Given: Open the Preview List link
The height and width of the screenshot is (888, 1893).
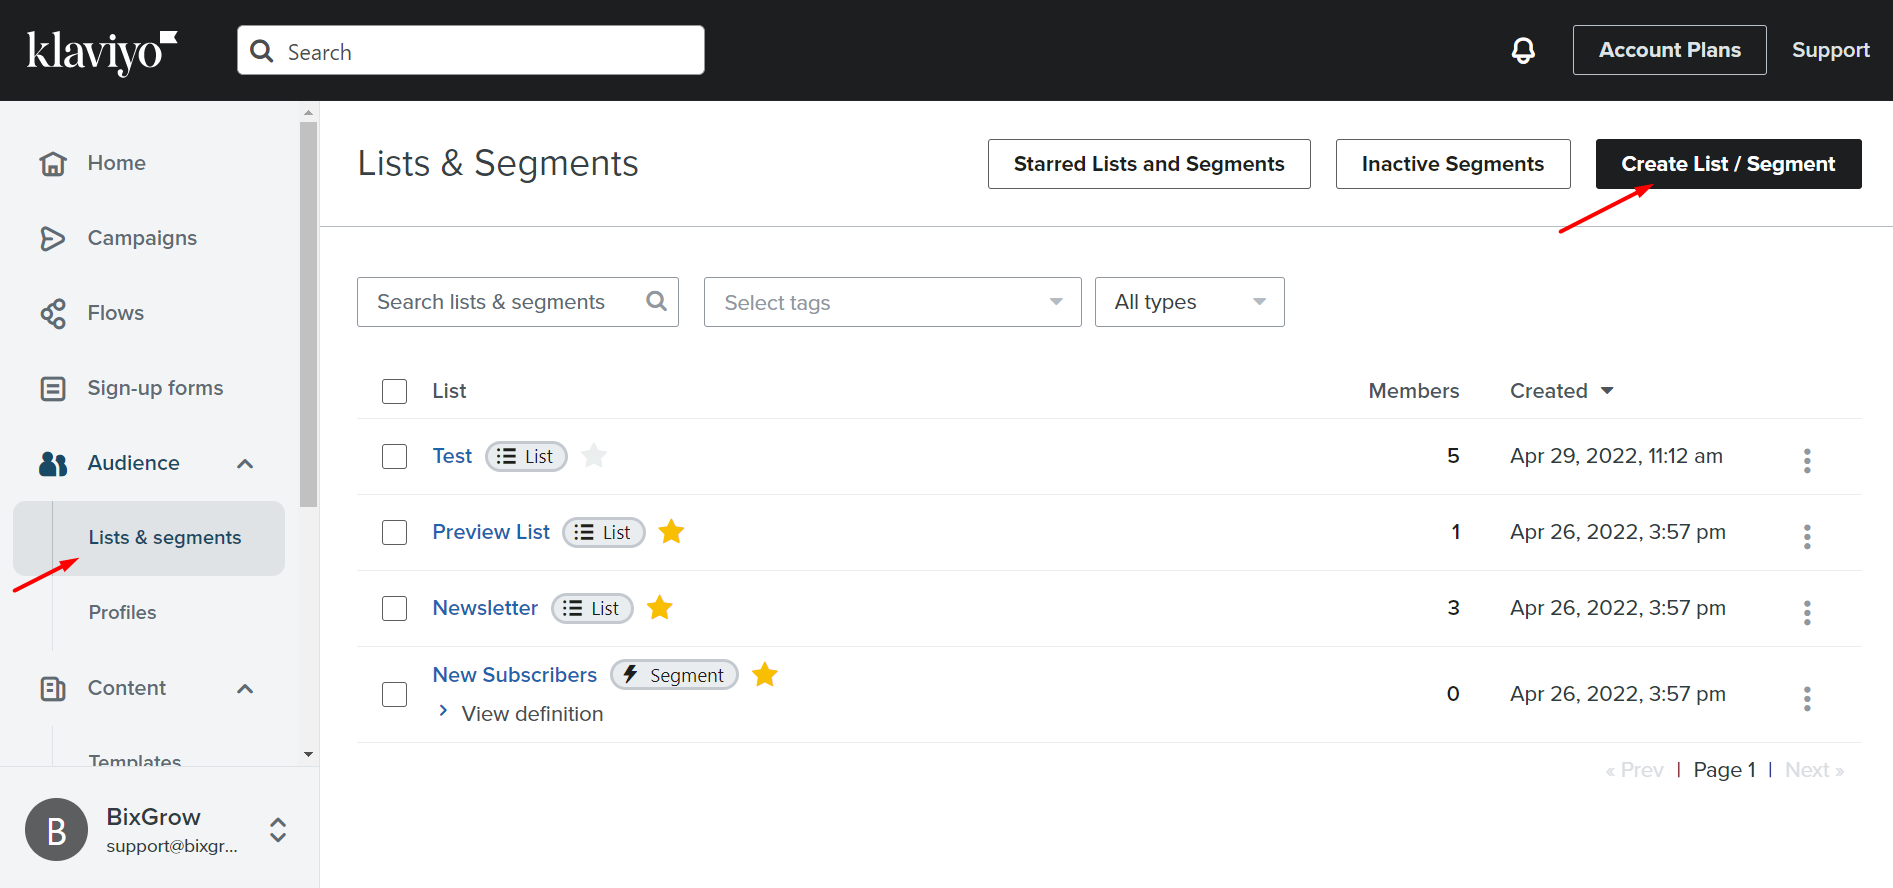Looking at the screenshot, I should click(x=491, y=532).
